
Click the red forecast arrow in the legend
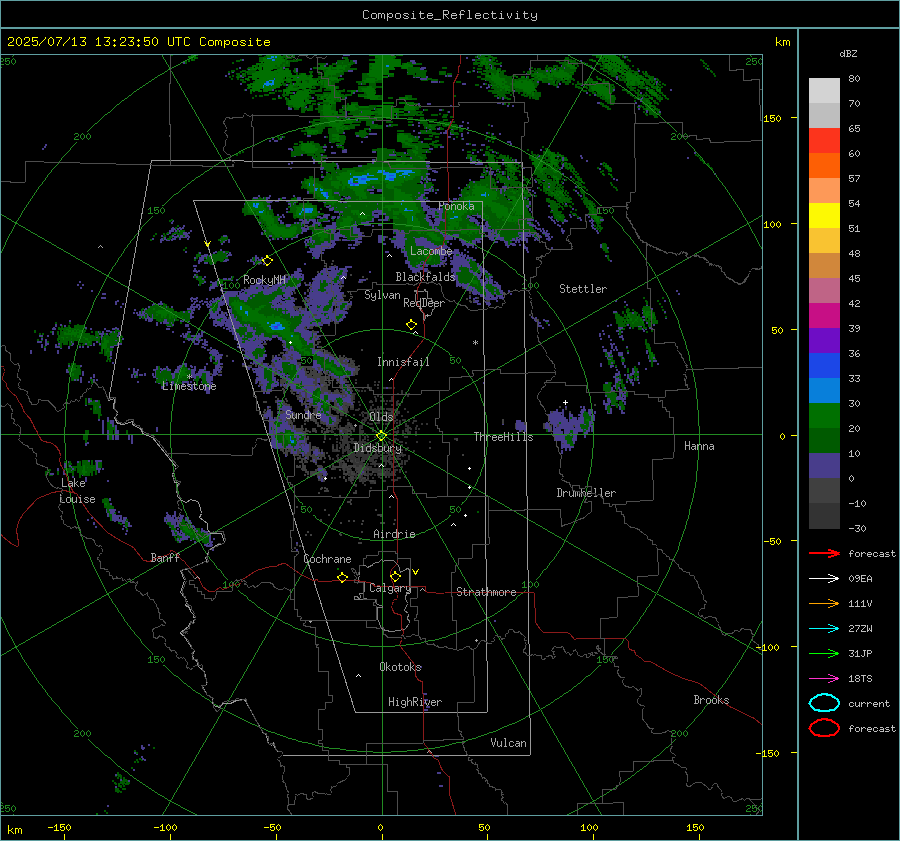point(824,553)
